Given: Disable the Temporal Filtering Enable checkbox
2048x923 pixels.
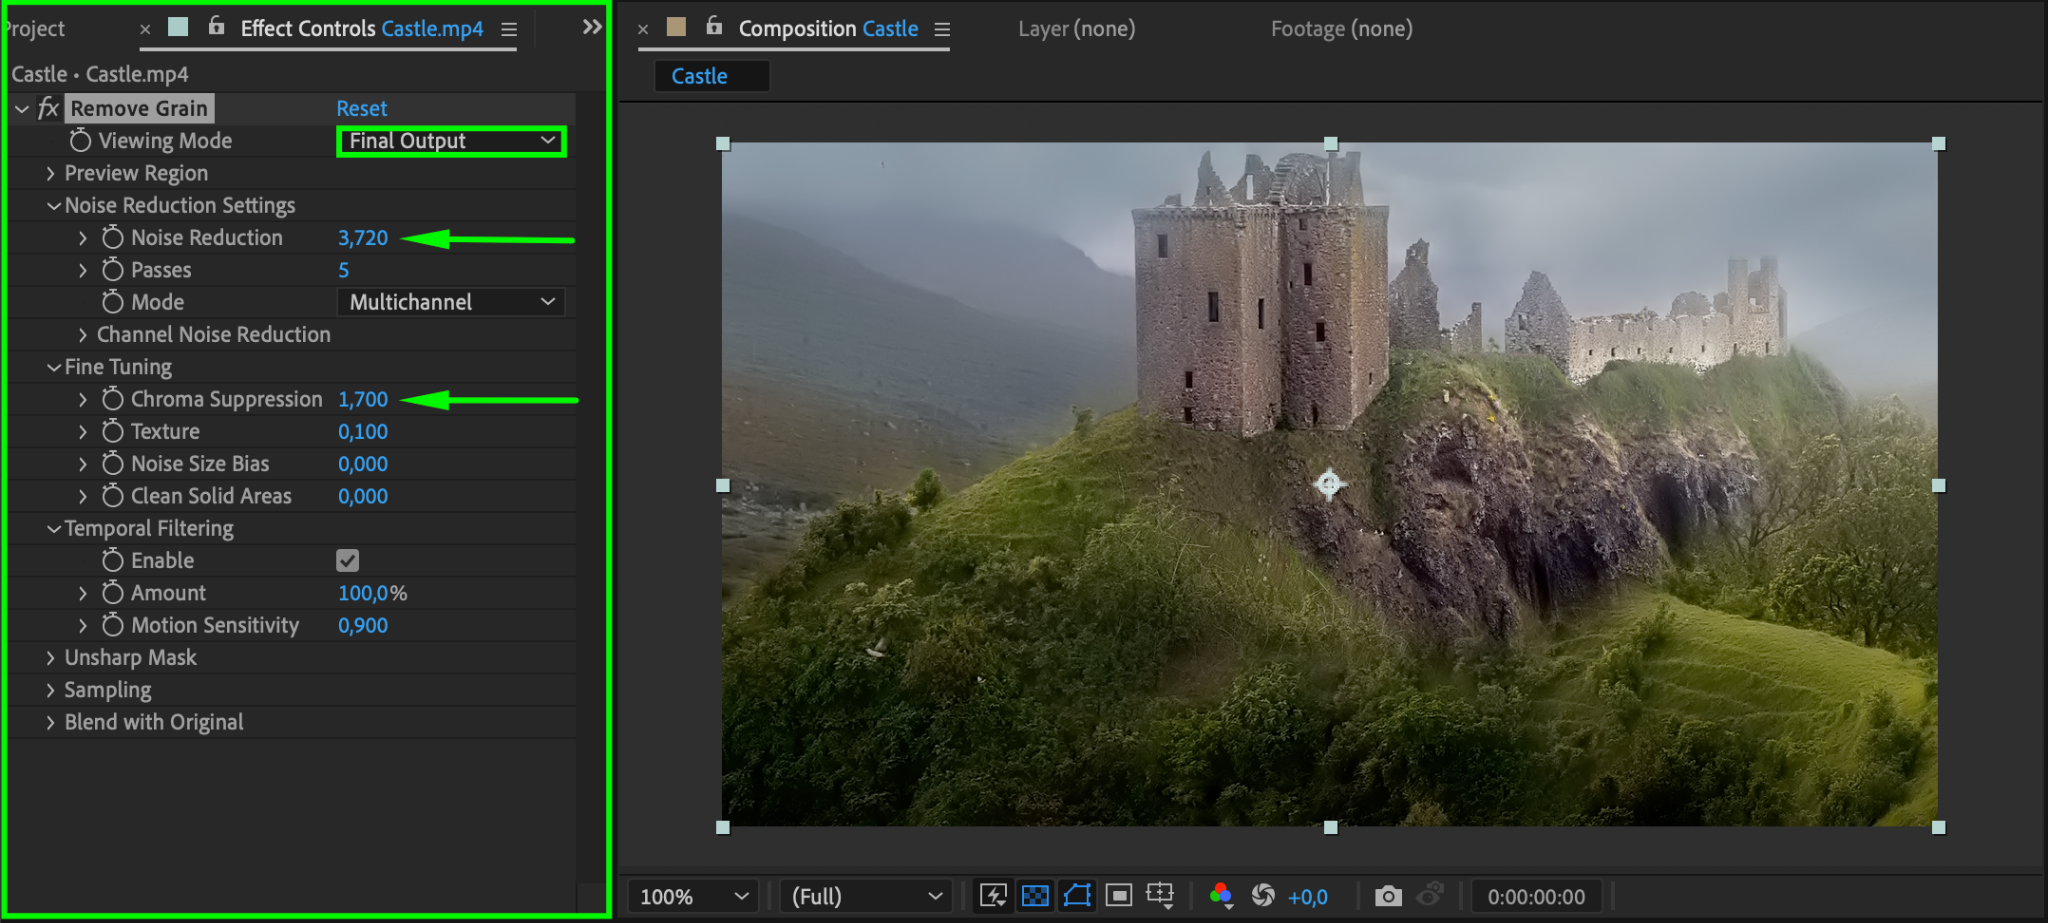Looking at the screenshot, I should [x=347, y=561].
